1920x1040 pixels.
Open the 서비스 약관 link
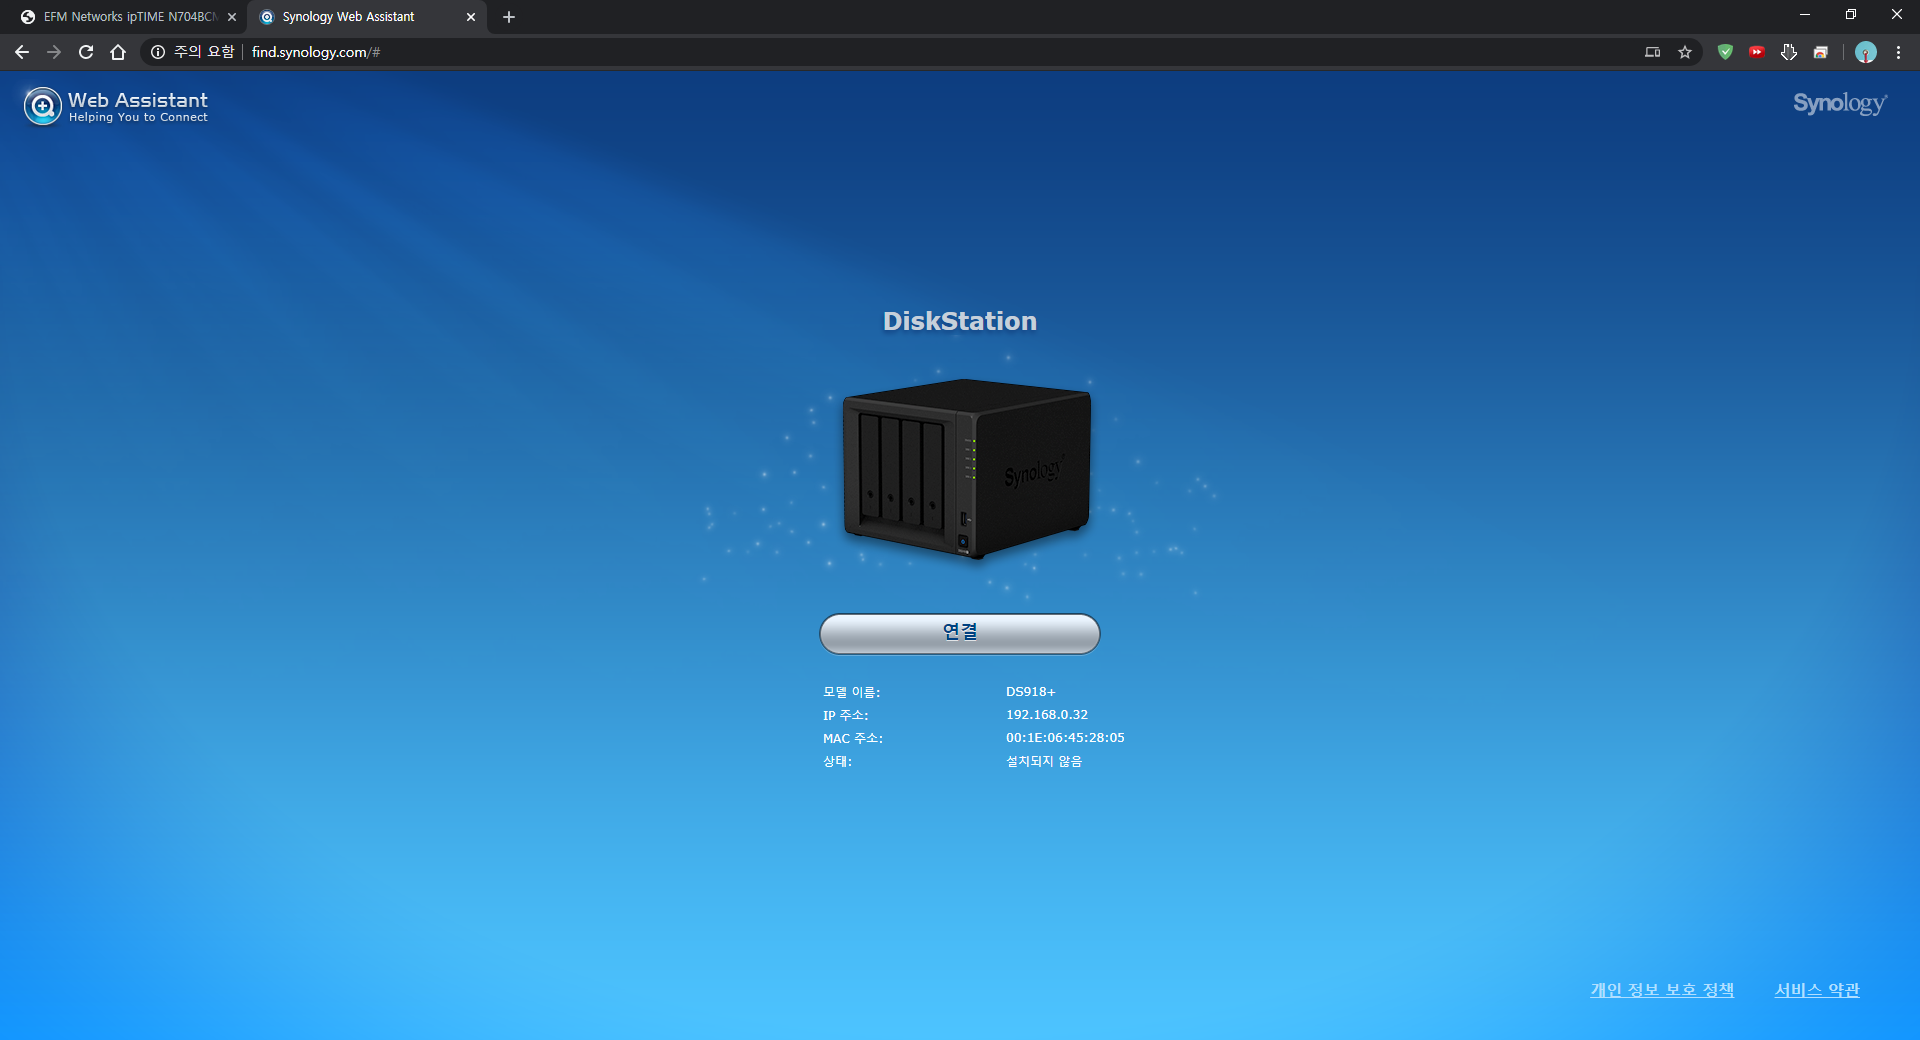click(1817, 990)
